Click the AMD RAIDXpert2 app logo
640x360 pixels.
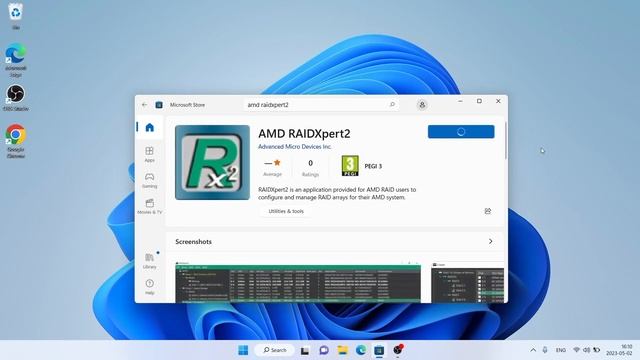212,162
